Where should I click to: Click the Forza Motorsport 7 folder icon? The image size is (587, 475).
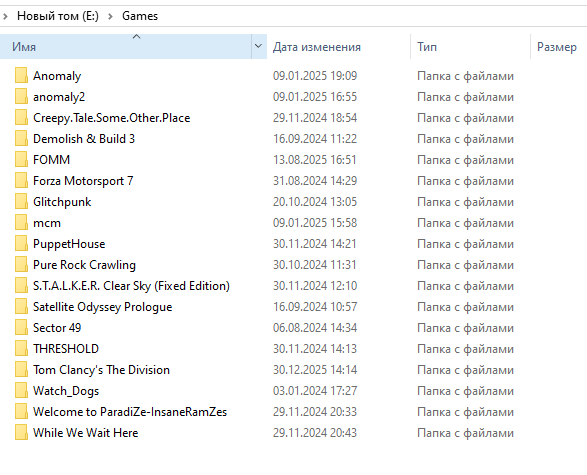pos(21,180)
